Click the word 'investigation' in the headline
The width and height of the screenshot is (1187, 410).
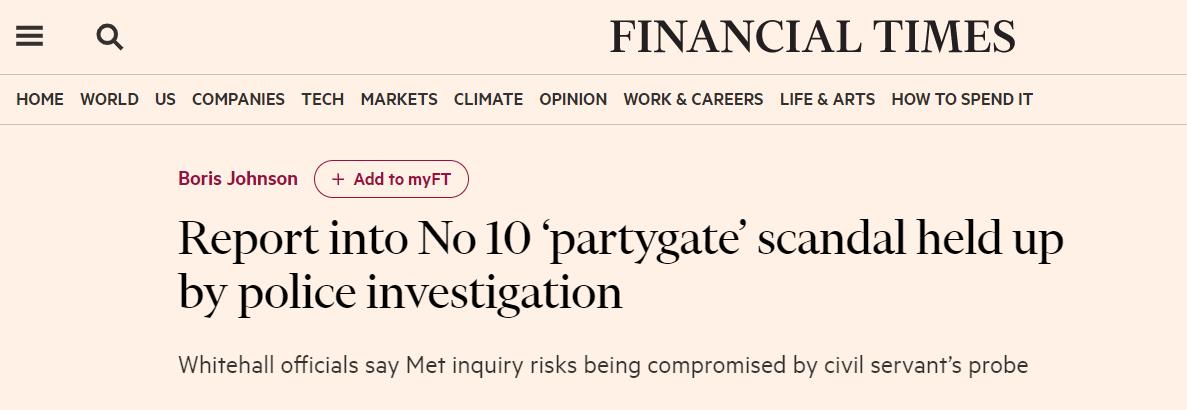click(x=494, y=293)
